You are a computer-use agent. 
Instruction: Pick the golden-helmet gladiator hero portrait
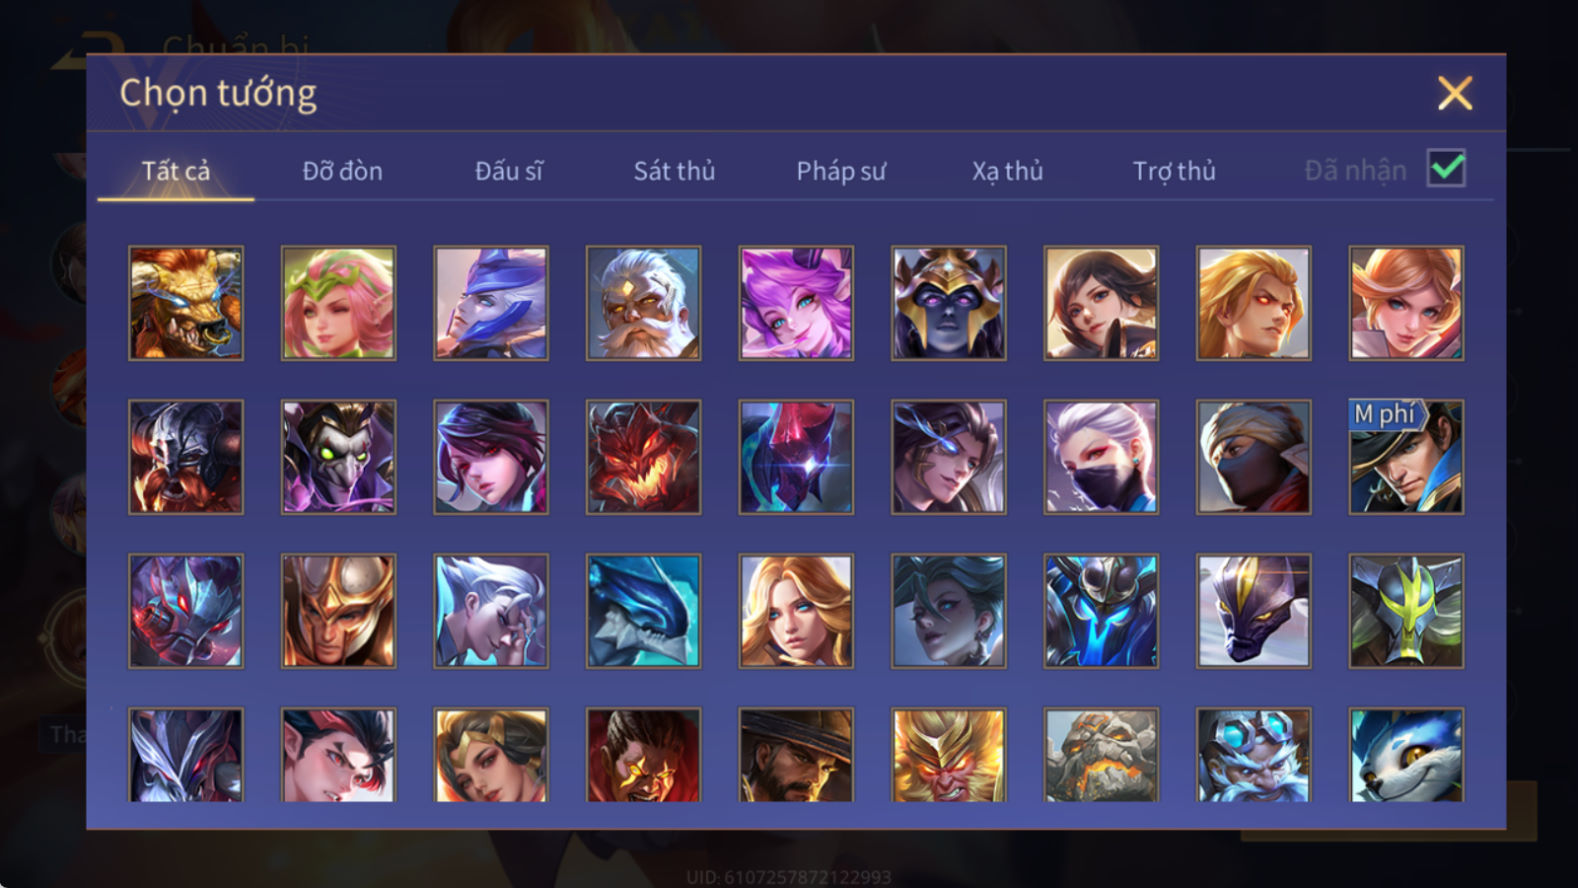(338, 611)
